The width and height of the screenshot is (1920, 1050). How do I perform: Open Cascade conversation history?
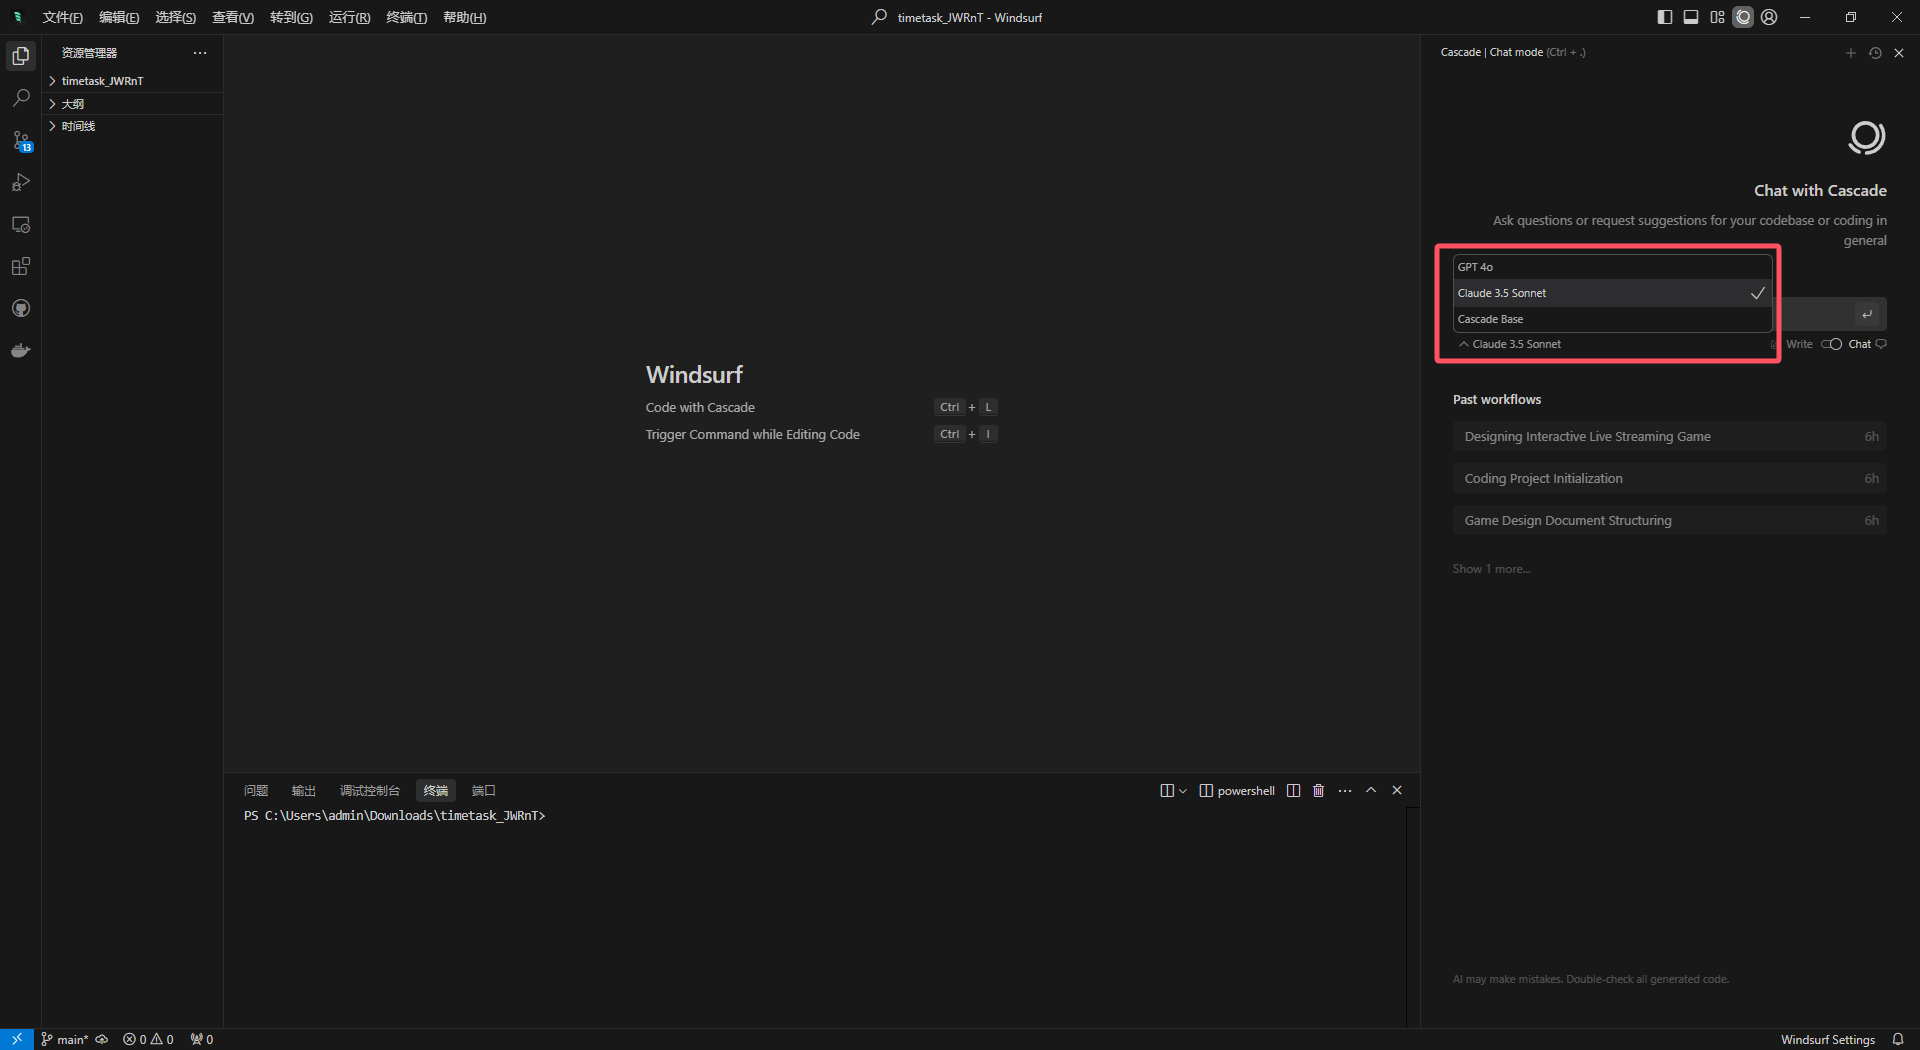click(x=1875, y=53)
